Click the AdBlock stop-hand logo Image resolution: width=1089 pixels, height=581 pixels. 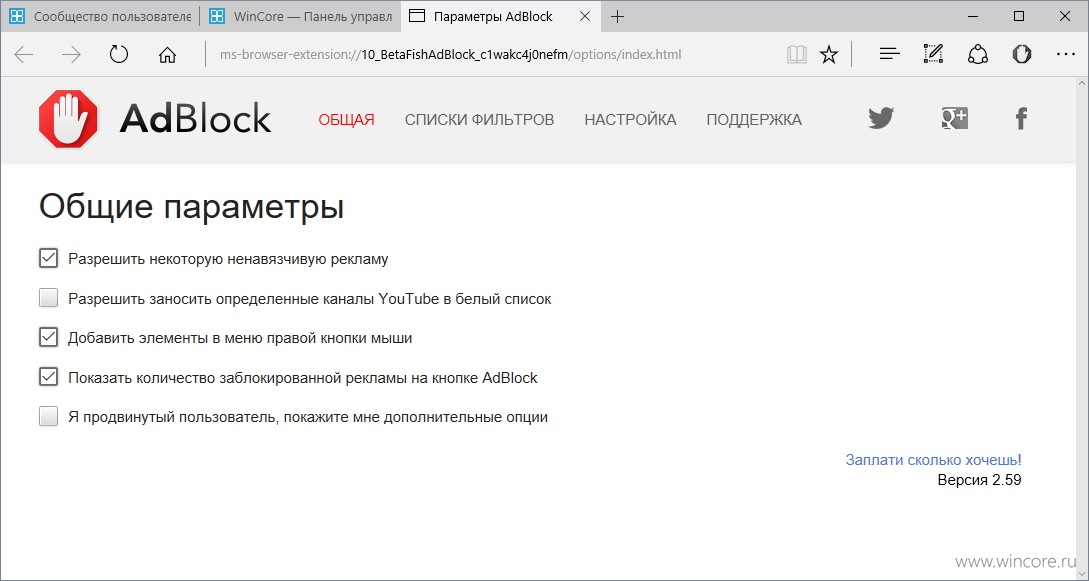coord(68,119)
